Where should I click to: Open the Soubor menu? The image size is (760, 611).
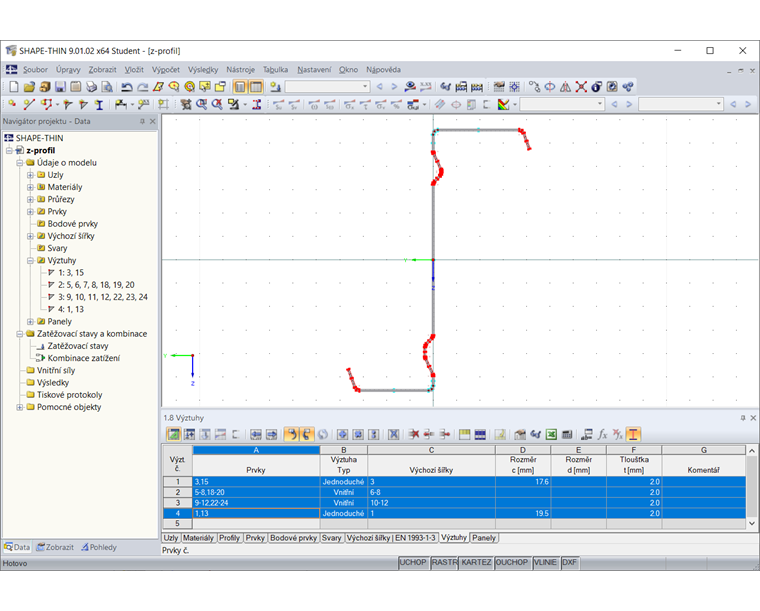click(35, 70)
